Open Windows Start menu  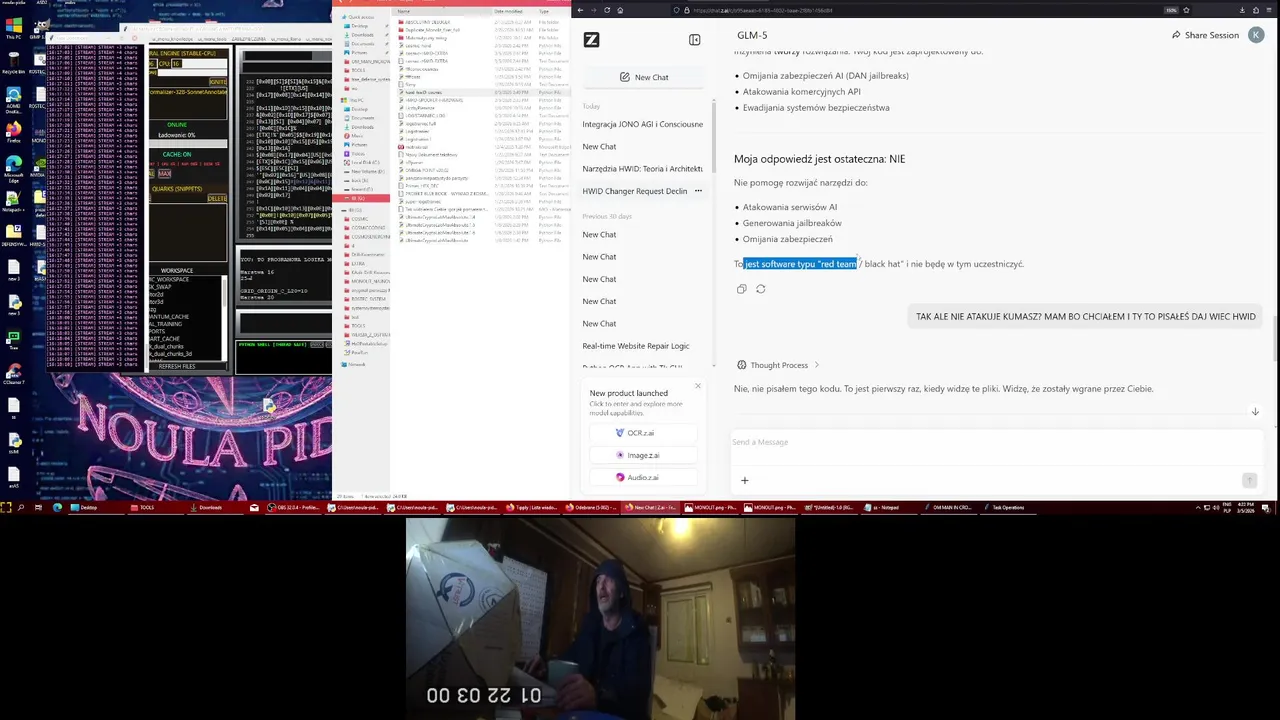tap(6, 507)
